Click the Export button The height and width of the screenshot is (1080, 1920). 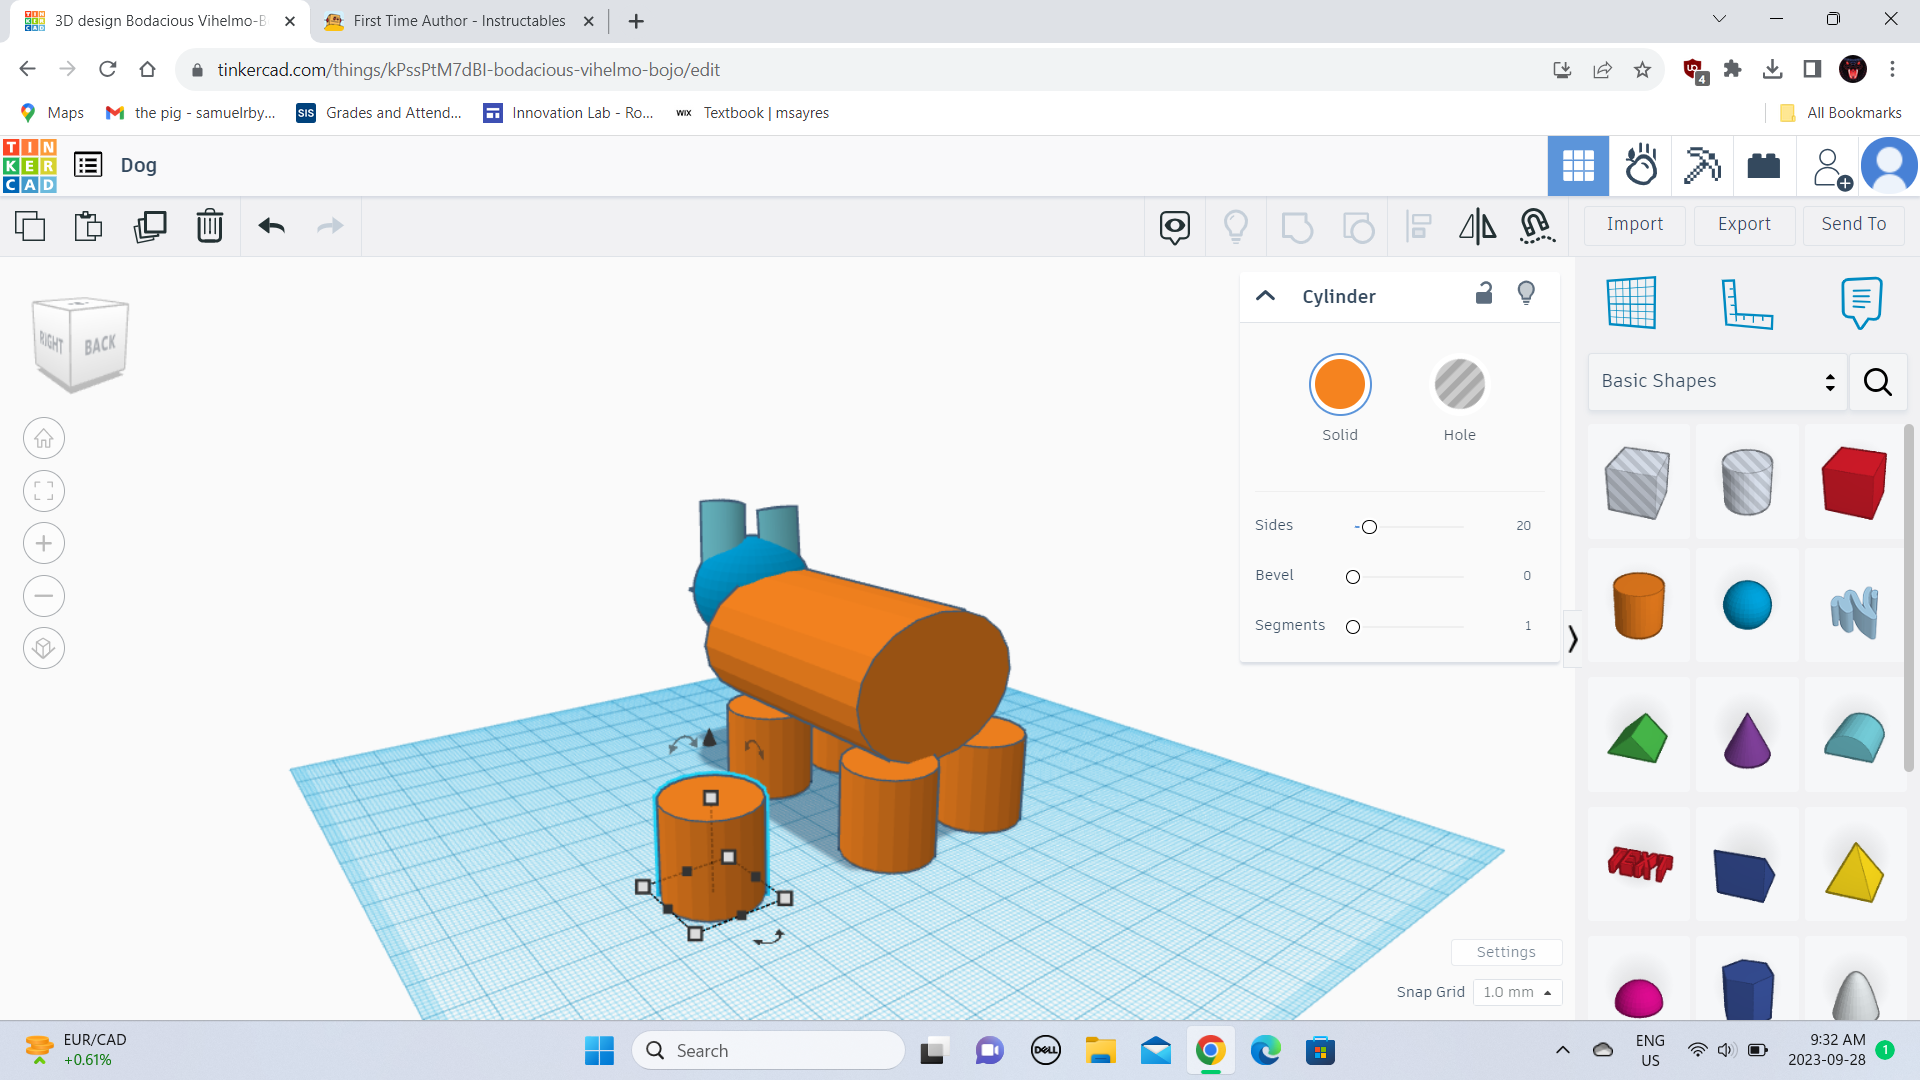click(x=1743, y=224)
